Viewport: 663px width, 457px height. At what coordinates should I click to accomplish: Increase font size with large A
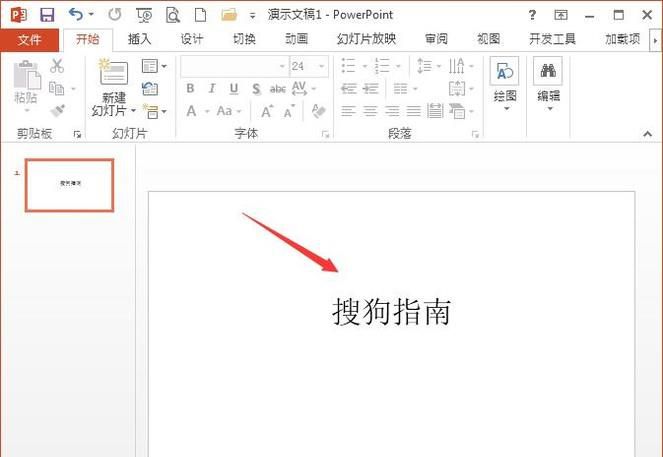[266, 112]
